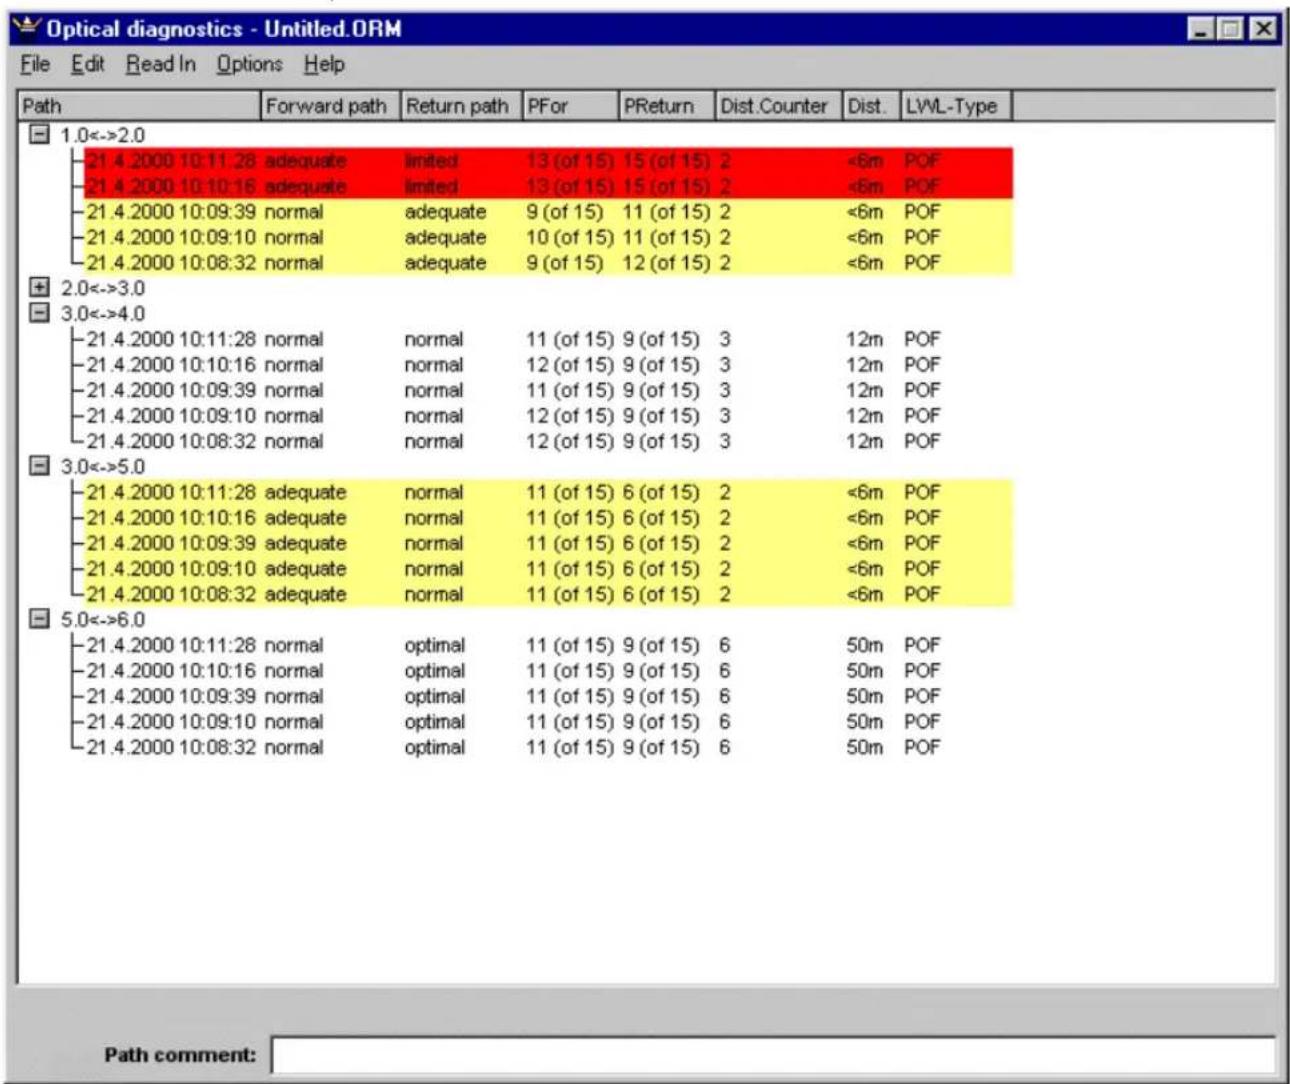The width and height of the screenshot is (1290, 1084).
Task: Click '10 (of 15)' PFor value
Action: coord(569,237)
